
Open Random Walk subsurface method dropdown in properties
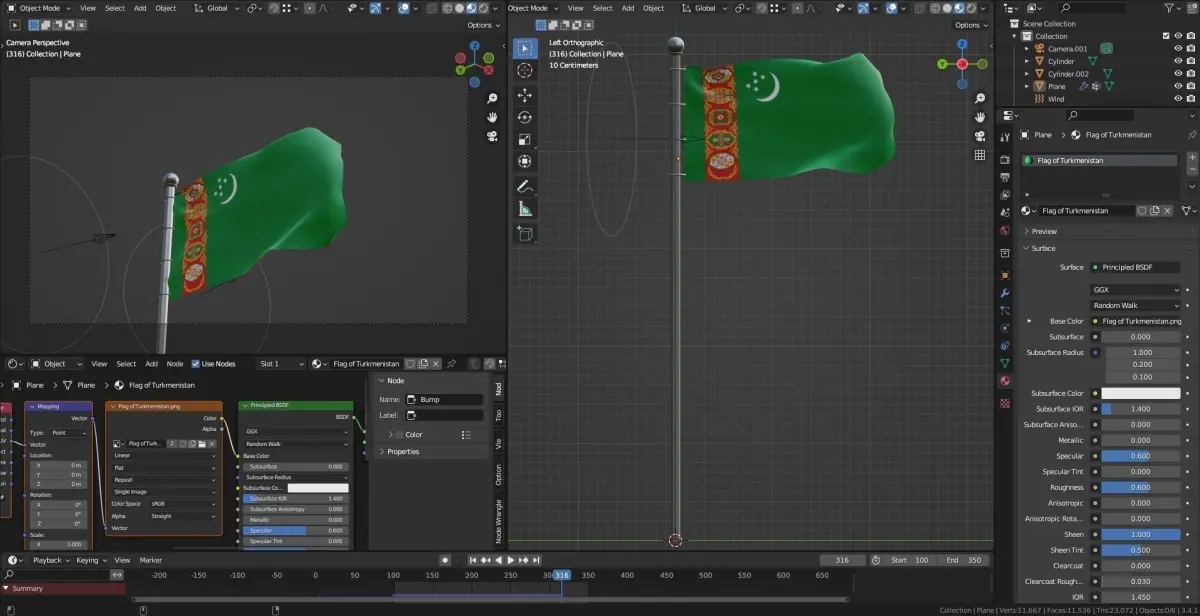coord(1136,305)
